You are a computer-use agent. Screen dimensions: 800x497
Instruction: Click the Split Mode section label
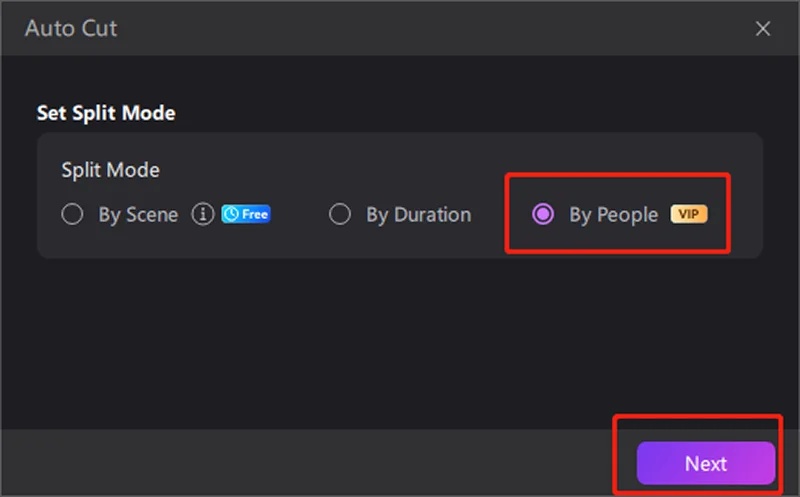point(110,170)
